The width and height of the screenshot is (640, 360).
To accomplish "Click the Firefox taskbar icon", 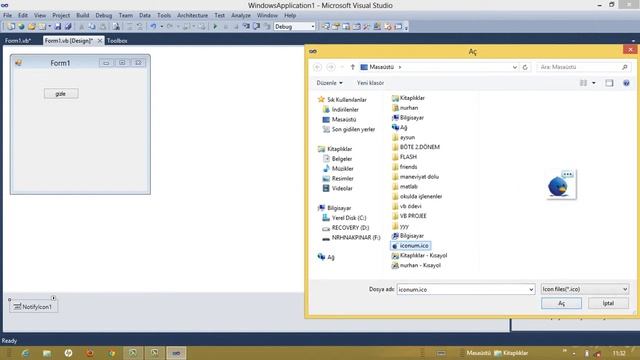I will click(90, 353).
